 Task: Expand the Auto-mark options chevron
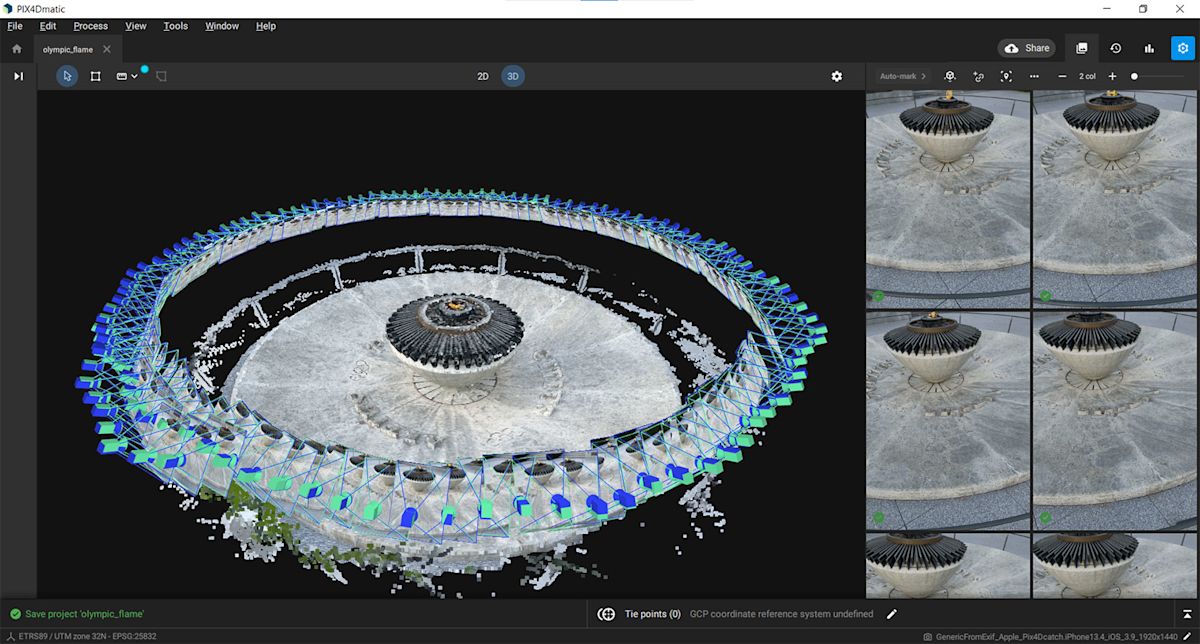pyautogui.click(x=924, y=76)
